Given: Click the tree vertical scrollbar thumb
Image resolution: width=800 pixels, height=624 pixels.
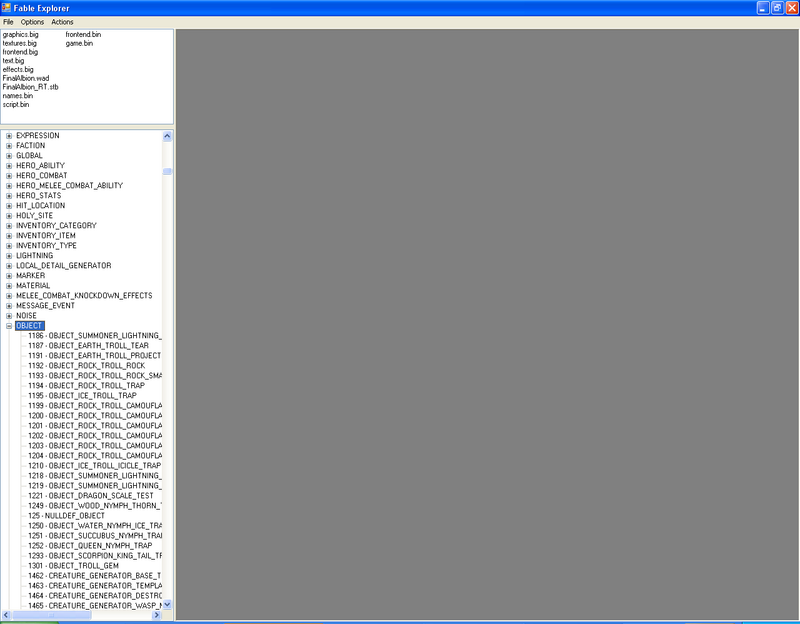Looking at the screenshot, I should click(x=167, y=171).
